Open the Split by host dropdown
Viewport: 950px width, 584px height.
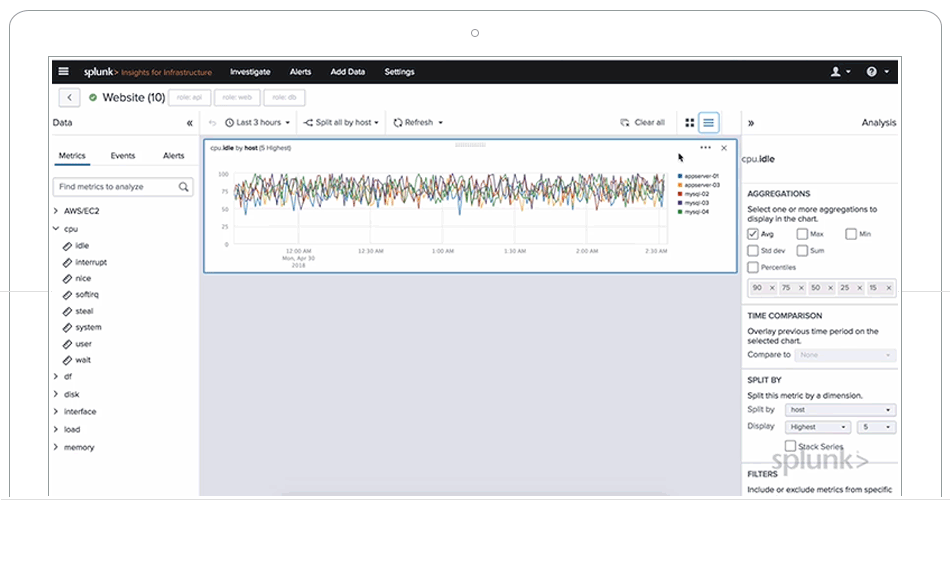pos(840,410)
